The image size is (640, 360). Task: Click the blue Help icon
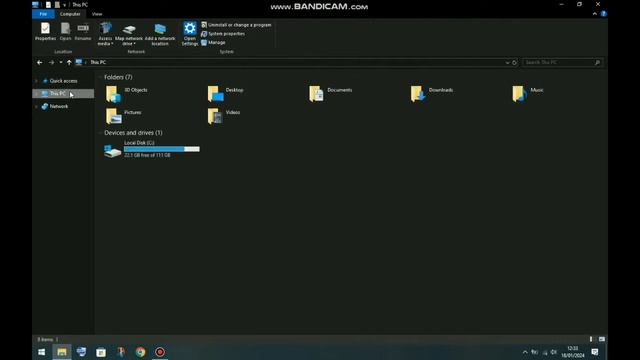(604, 14)
